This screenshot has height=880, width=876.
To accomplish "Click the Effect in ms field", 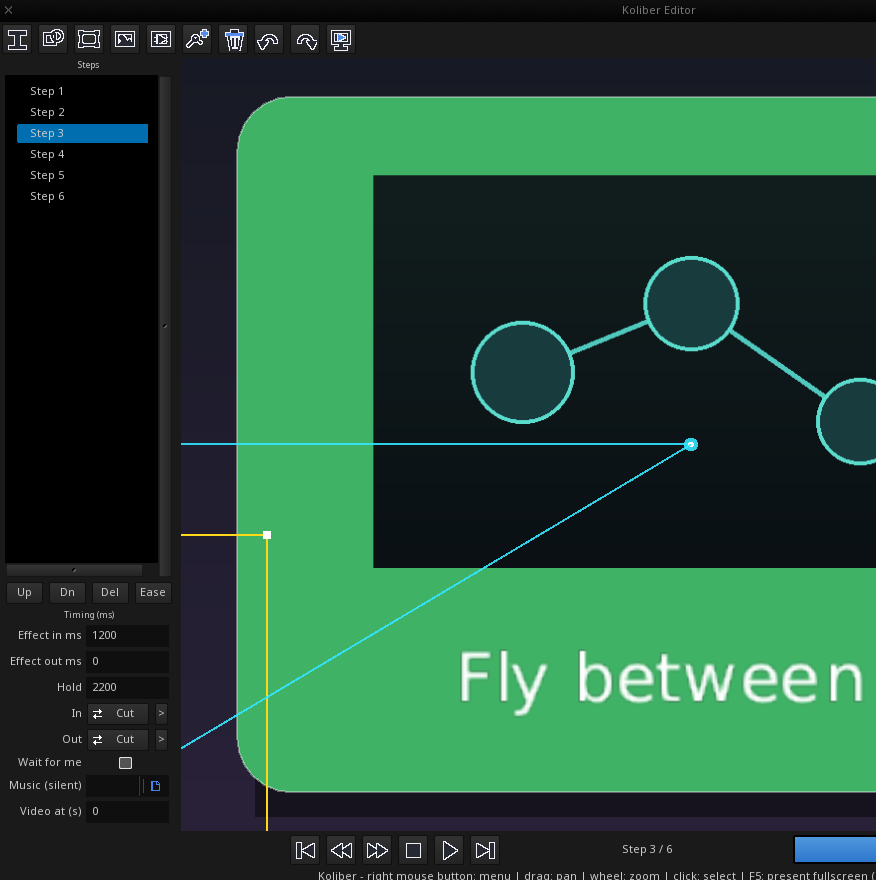I will pyautogui.click(x=127, y=635).
